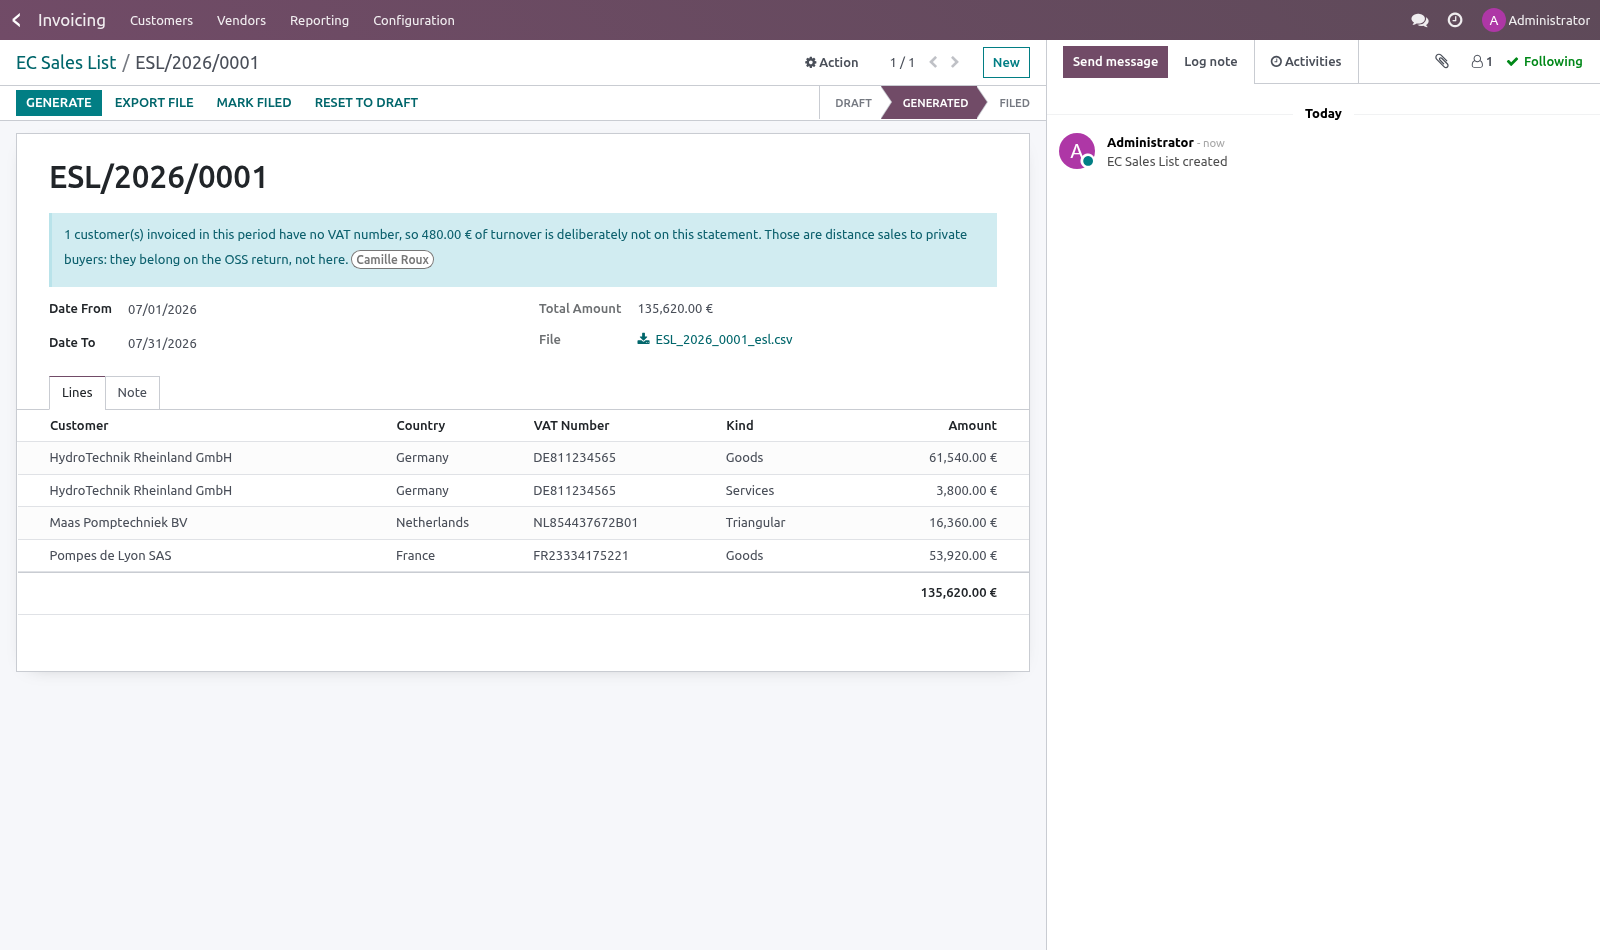Viewport: 1600px width, 950px height.
Task: Open Invoicing app title
Action: (71, 20)
